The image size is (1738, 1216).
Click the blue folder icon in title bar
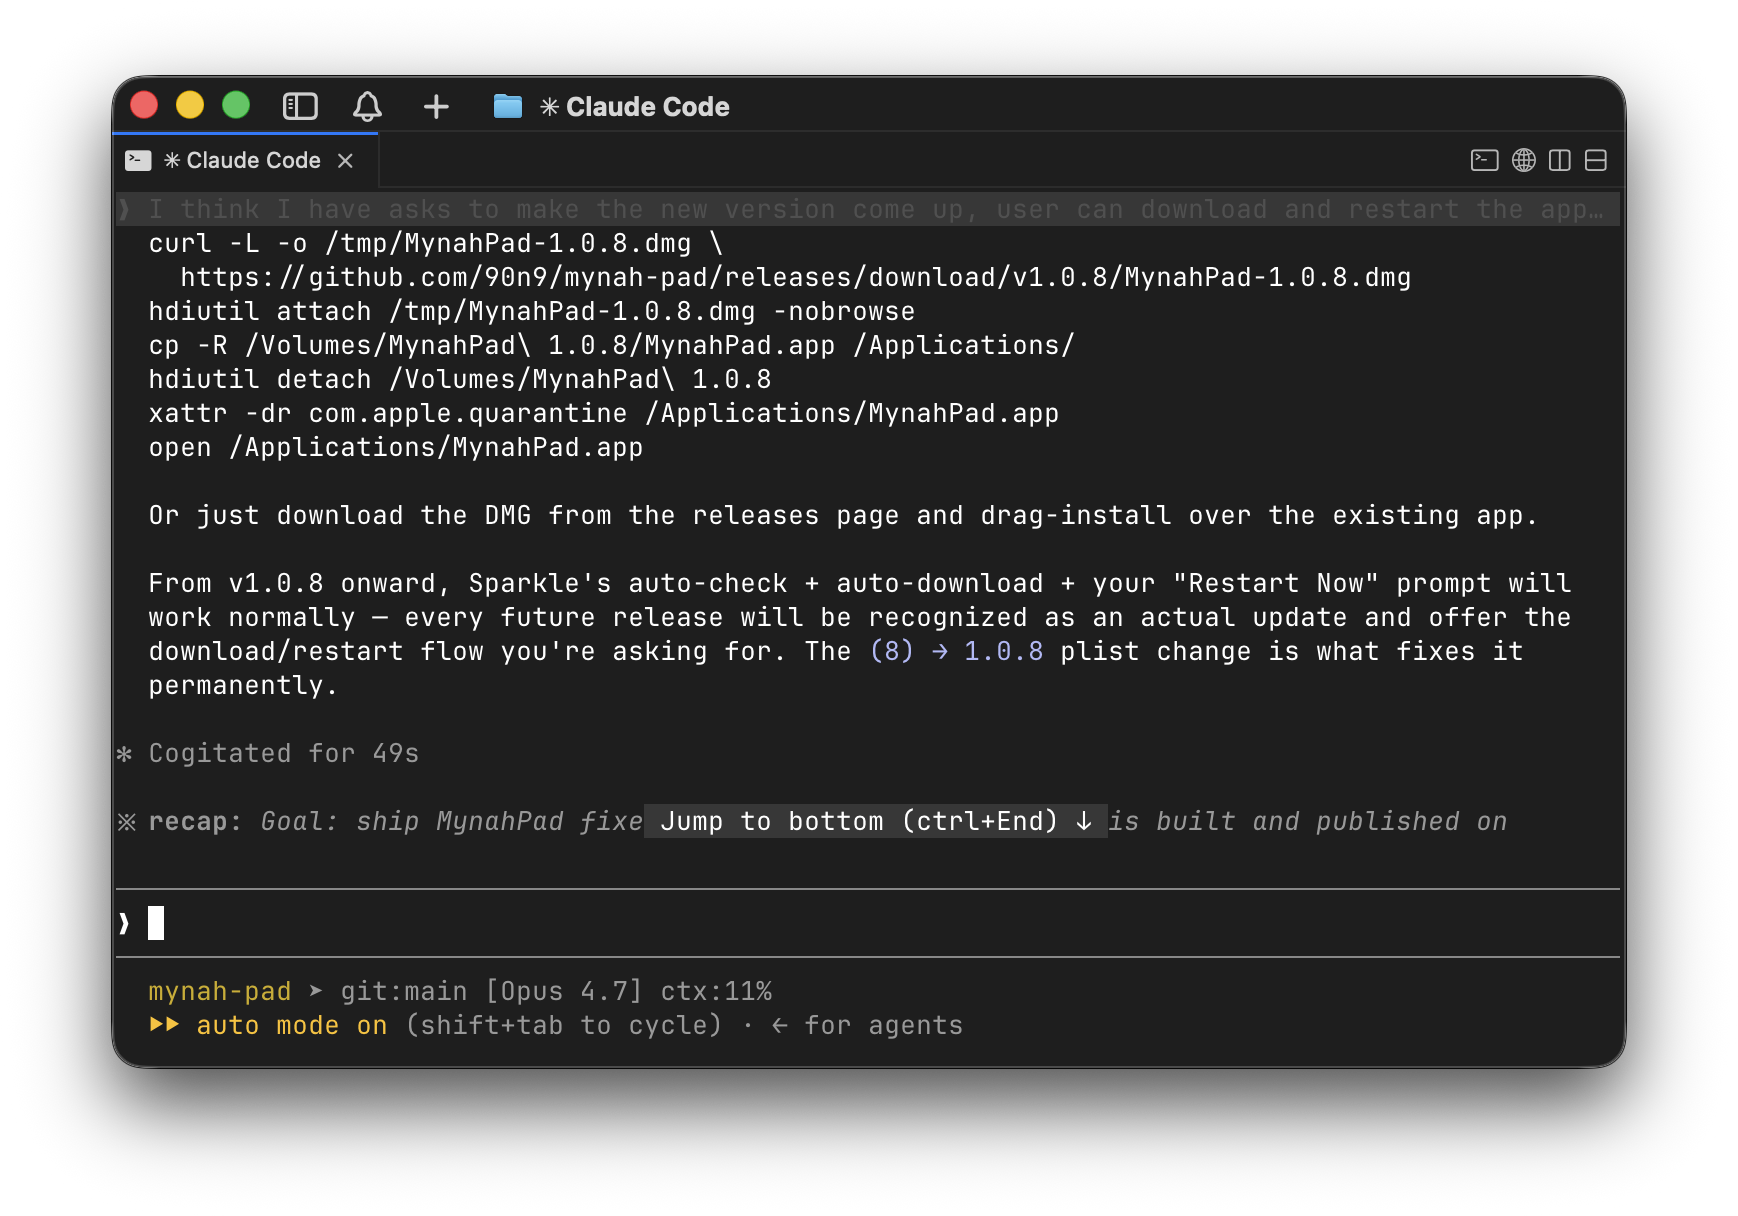(x=508, y=106)
